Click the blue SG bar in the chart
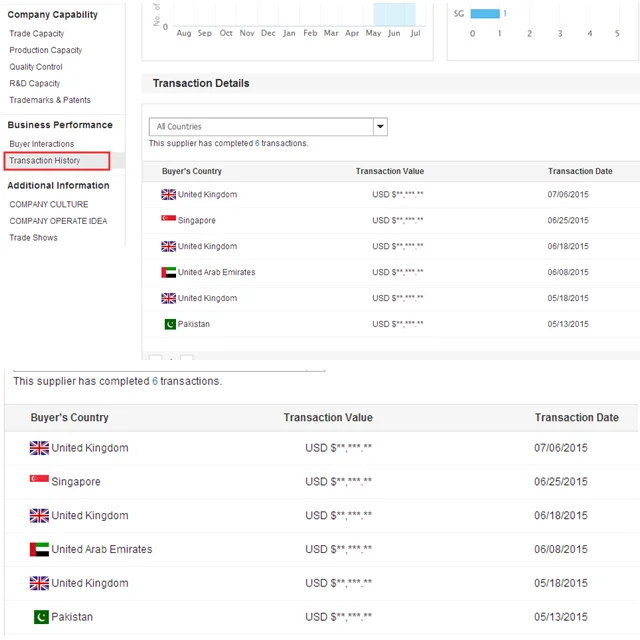This screenshot has width=640, height=640. [484, 14]
